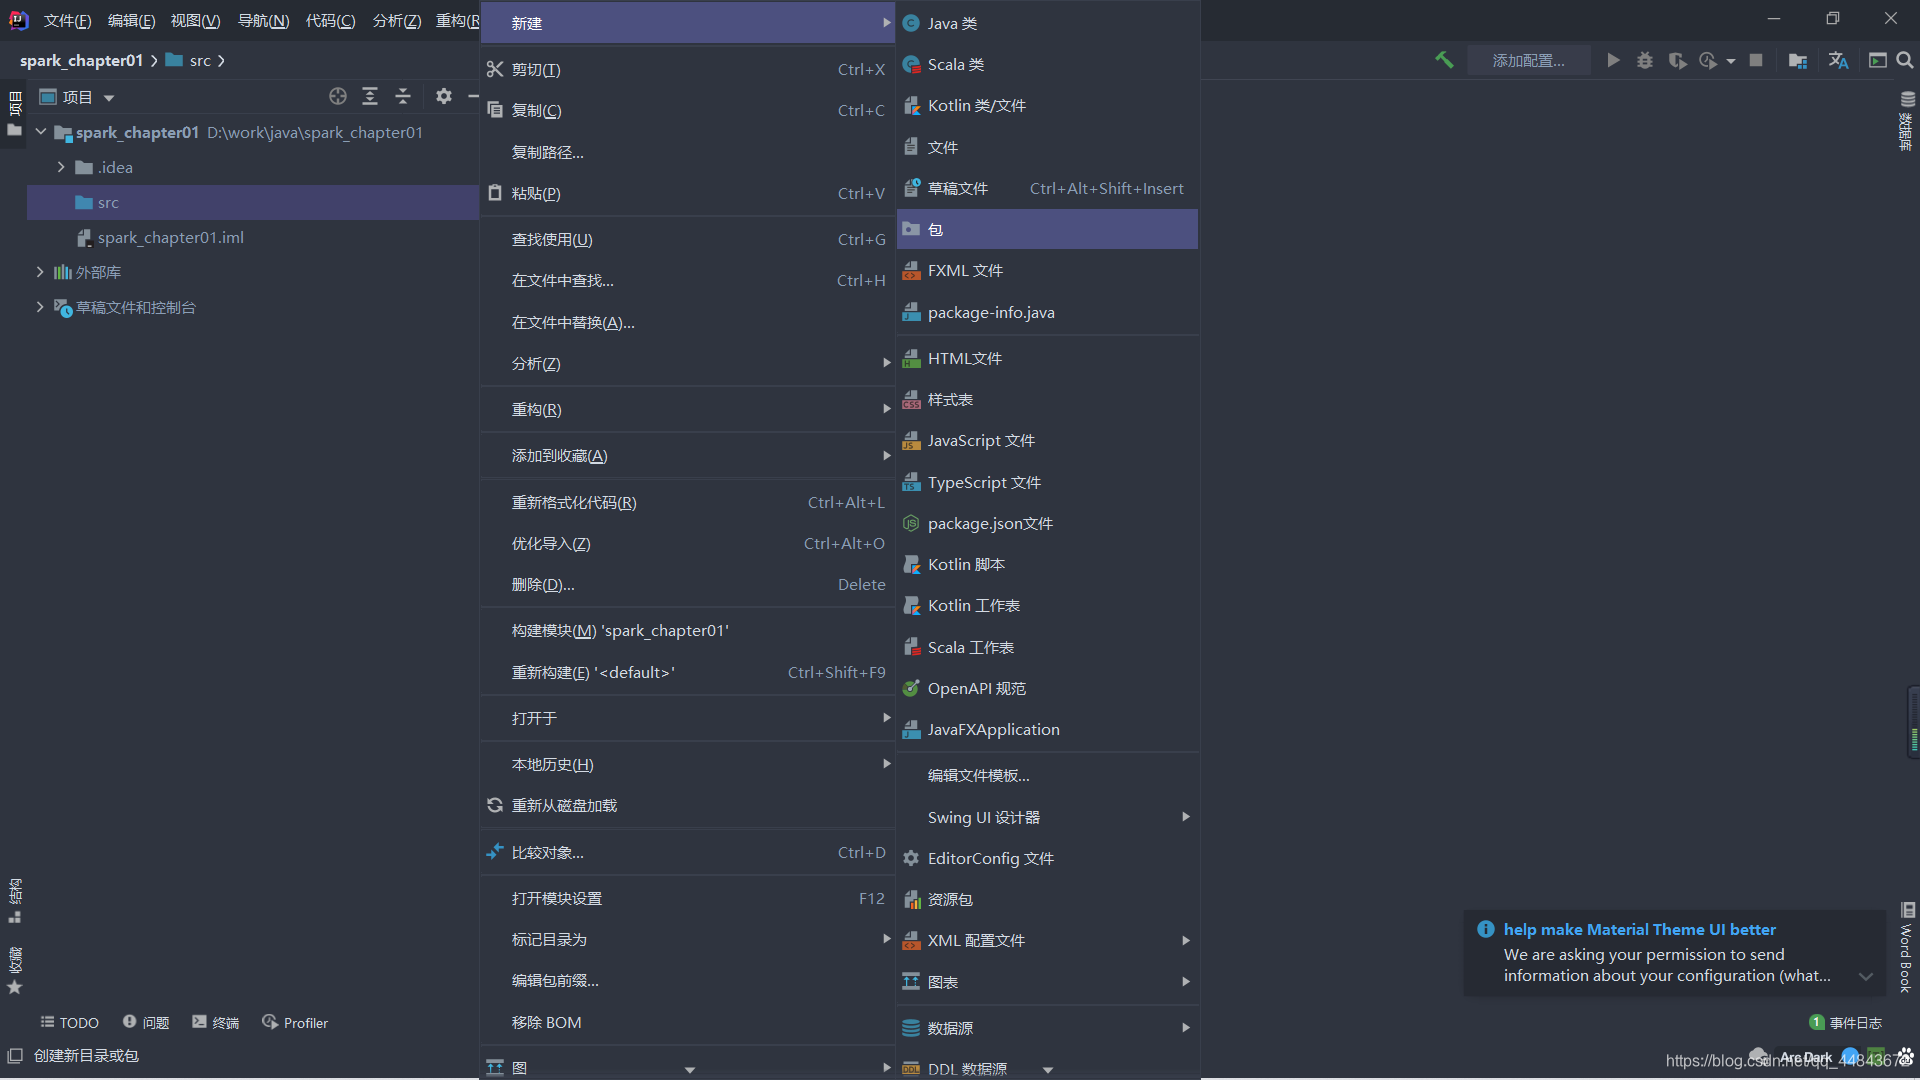
Task: Click 比较对象... compare item
Action: (687, 852)
